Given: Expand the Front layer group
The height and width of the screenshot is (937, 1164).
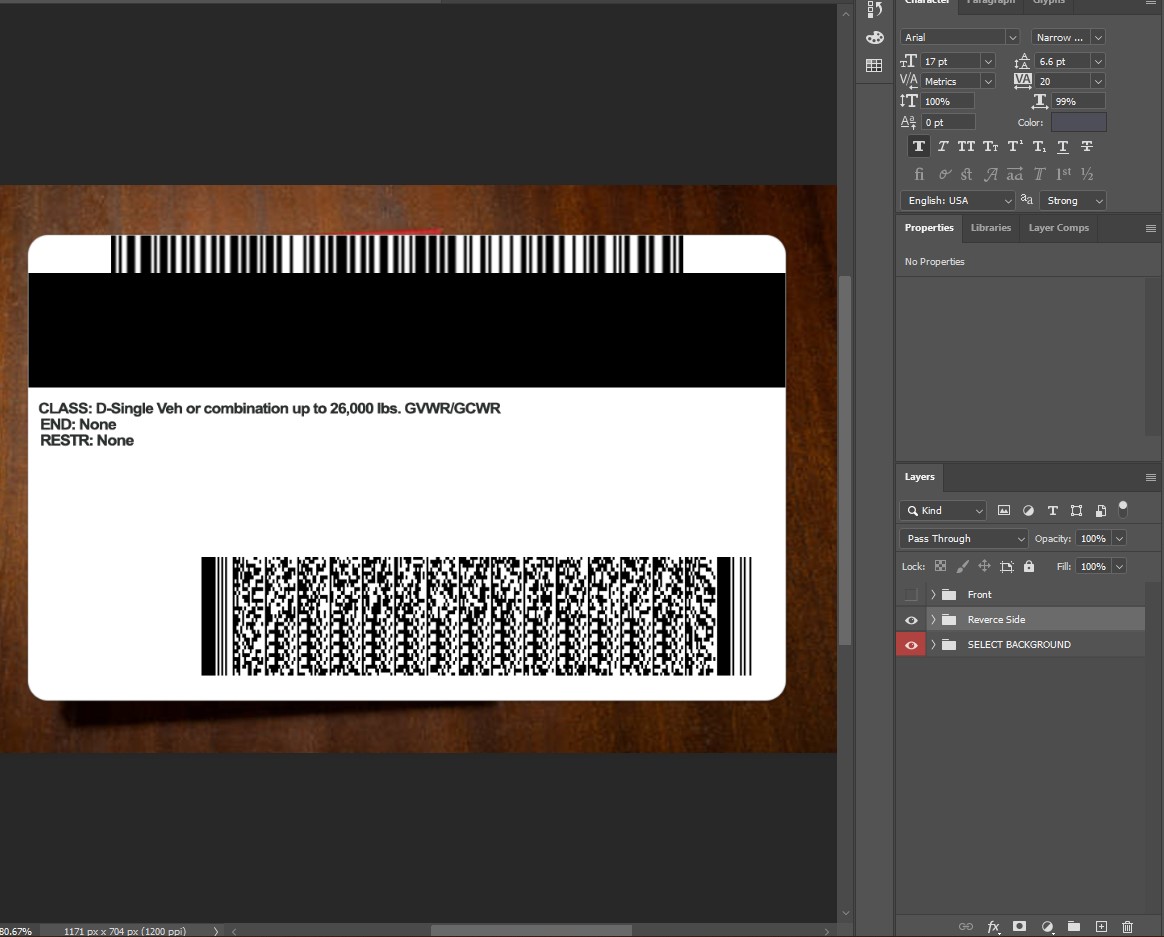Looking at the screenshot, I should [933, 595].
